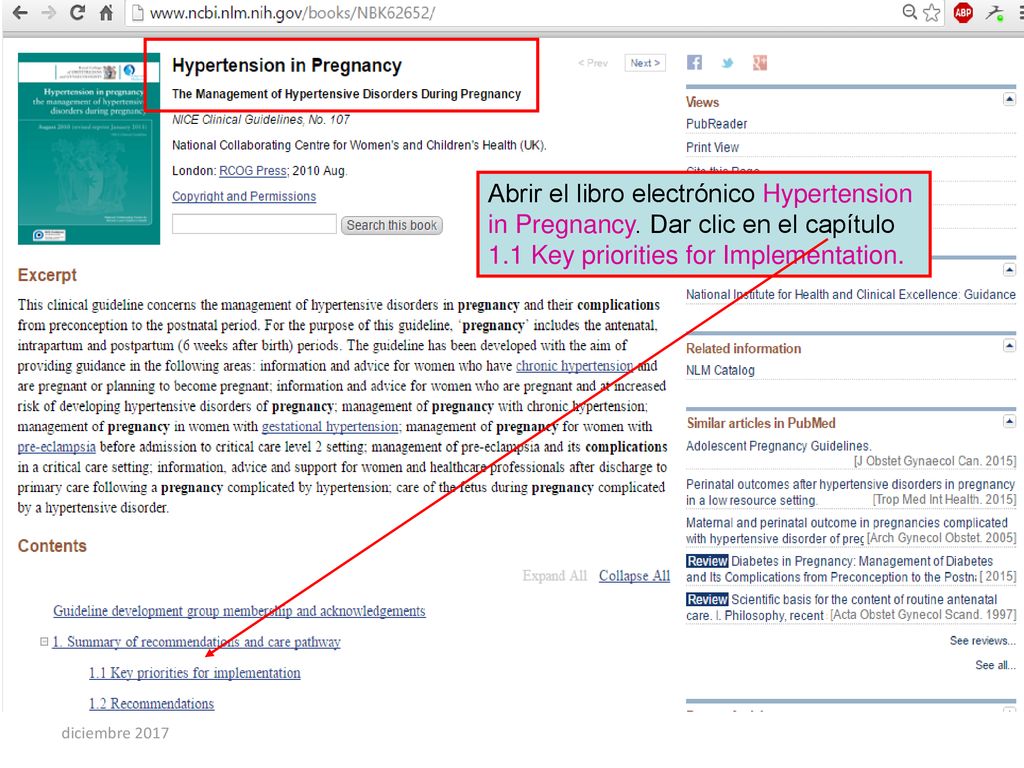Follow the gestational hypertension link
The image size is (1024, 768).
point(330,426)
